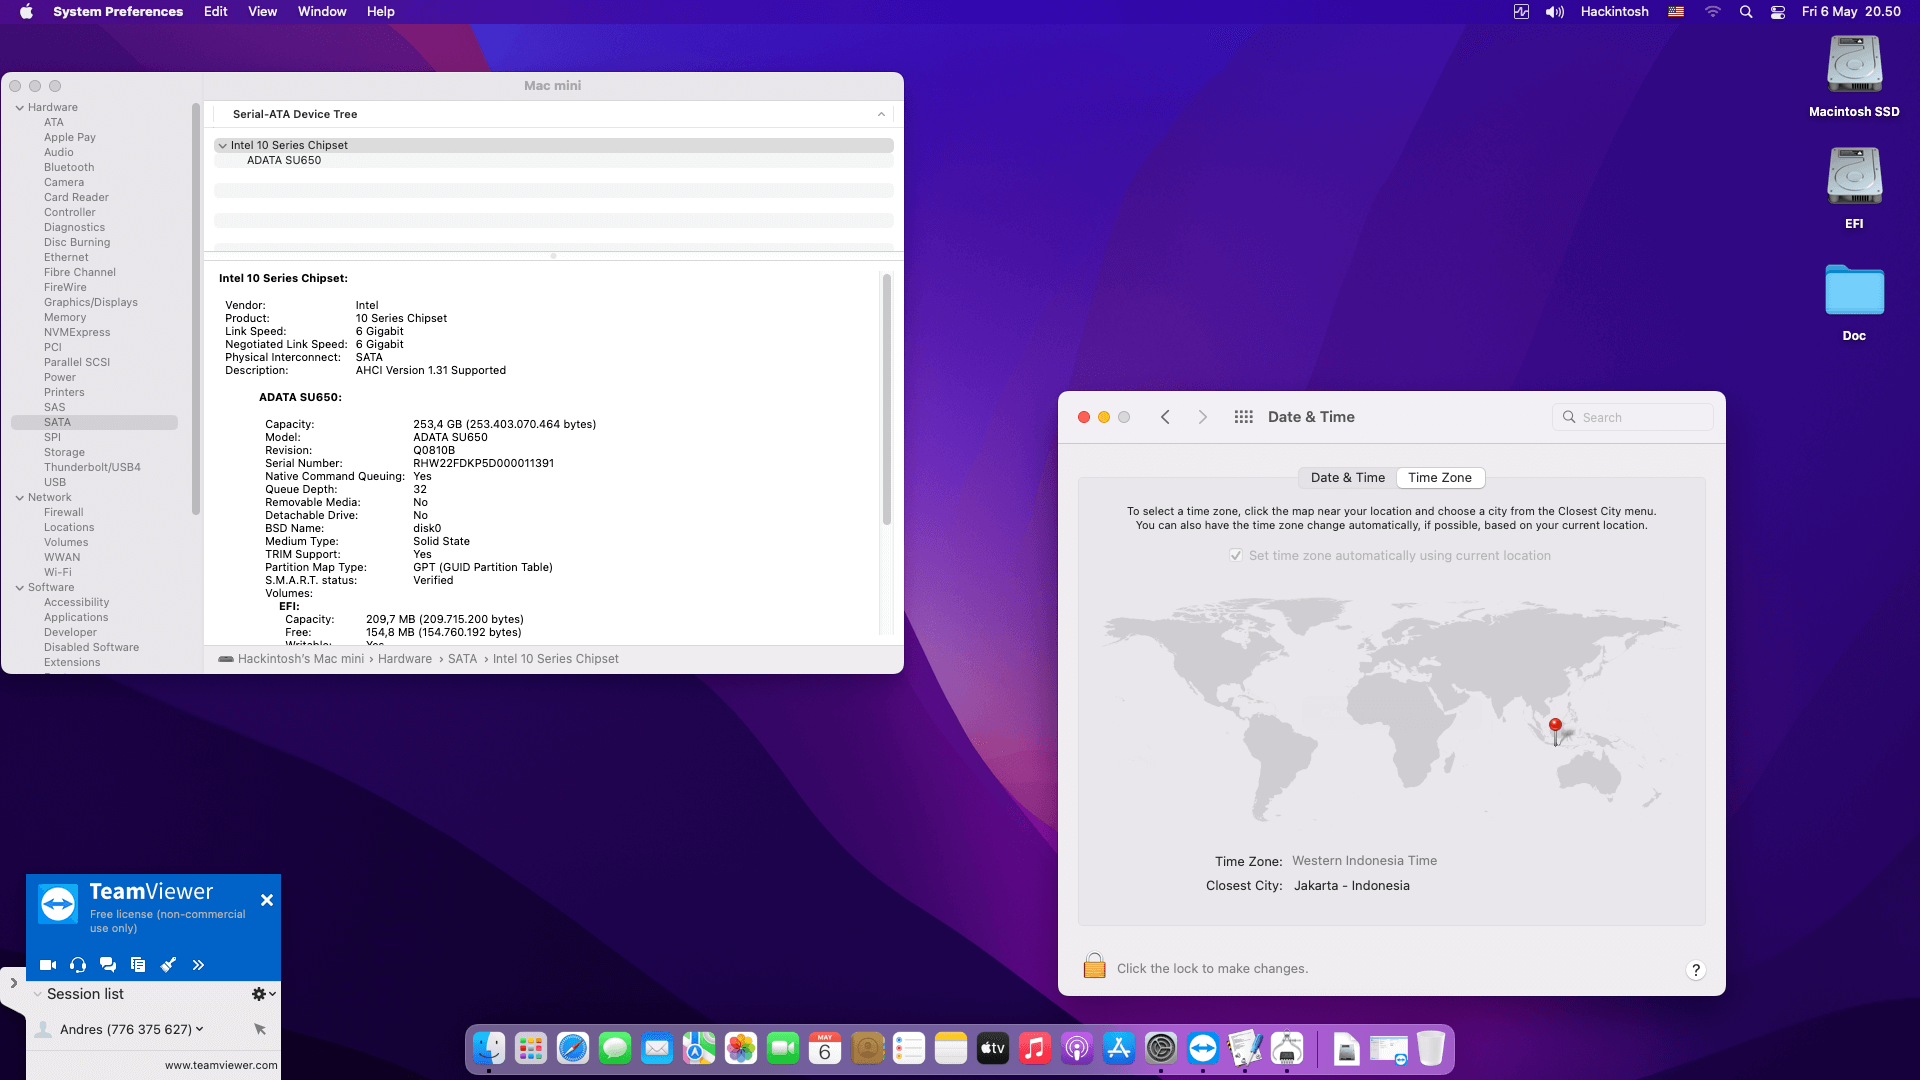Click the TeamViewer video camera icon
Image resolution: width=1920 pixels, height=1080 pixels.
click(x=47, y=965)
